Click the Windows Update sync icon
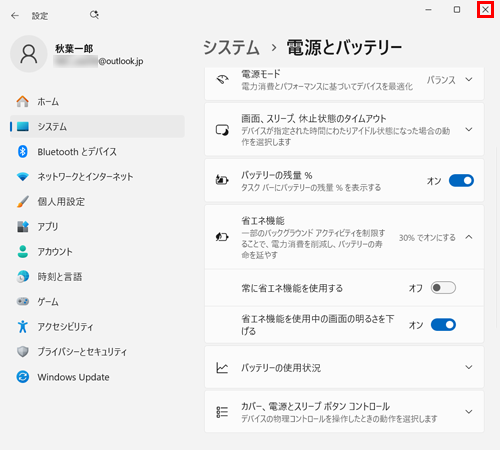 23,377
